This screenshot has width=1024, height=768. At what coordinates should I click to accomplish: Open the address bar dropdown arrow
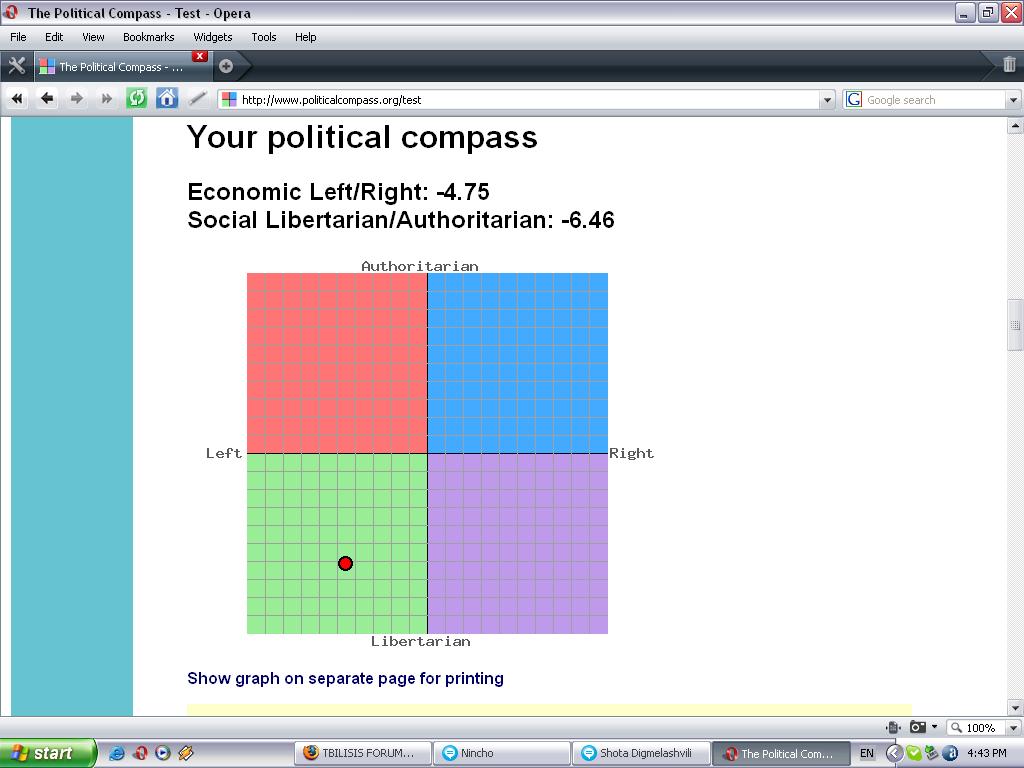click(829, 99)
